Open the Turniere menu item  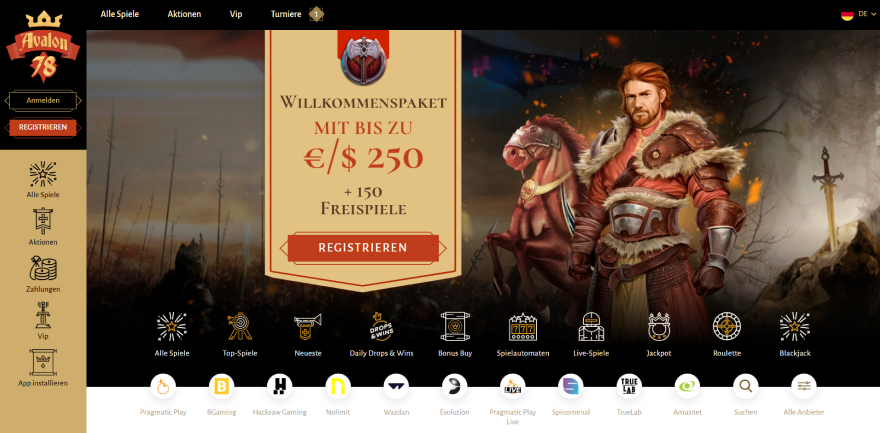(x=286, y=14)
